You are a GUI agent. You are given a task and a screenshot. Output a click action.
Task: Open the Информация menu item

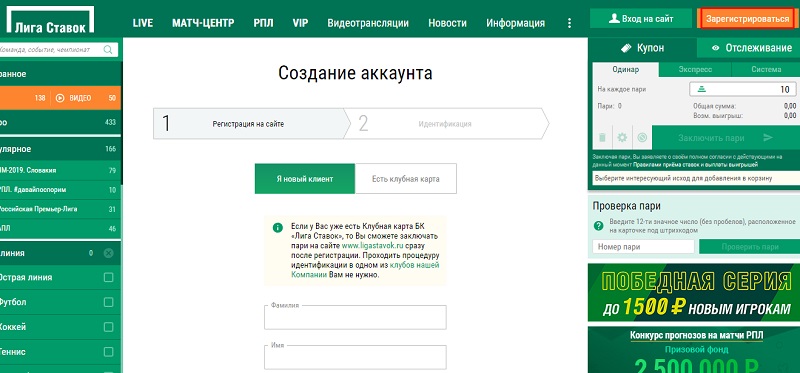pyautogui.click(x=515, y=23)
